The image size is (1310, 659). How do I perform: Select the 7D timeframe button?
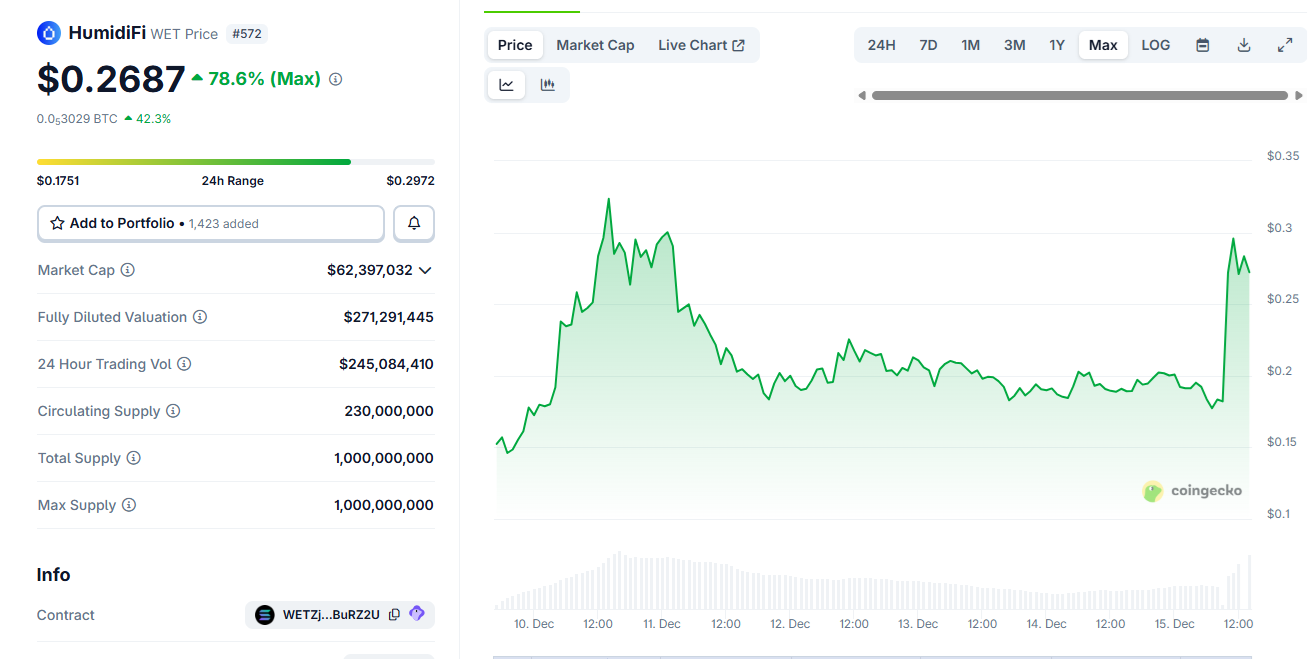point(928,45)
